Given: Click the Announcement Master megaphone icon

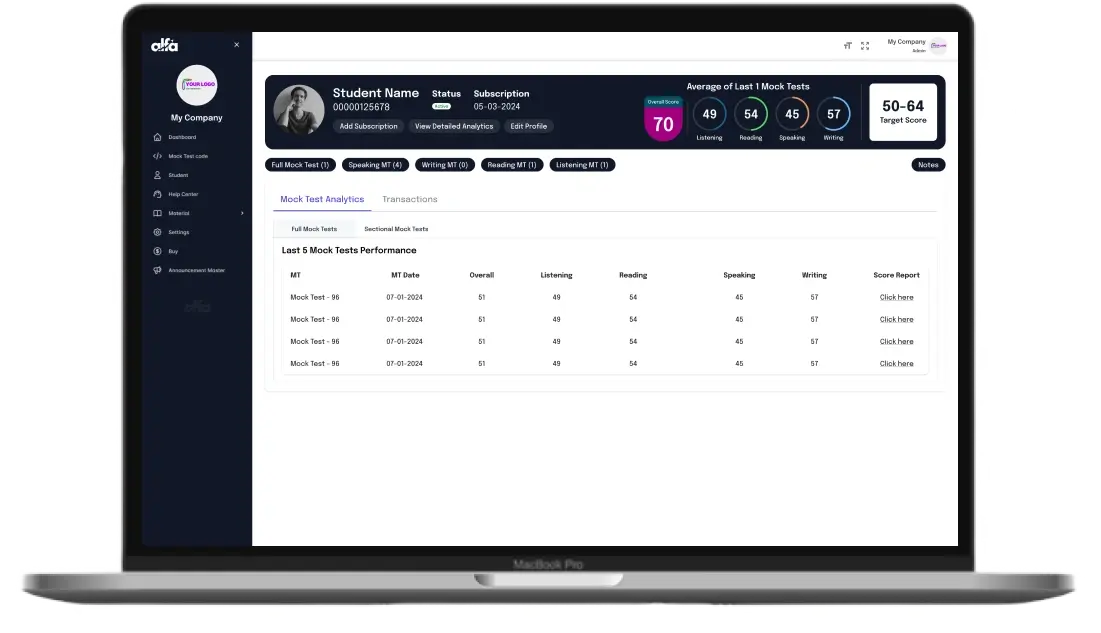Looking at the screenshot, I should click(157, 270).
